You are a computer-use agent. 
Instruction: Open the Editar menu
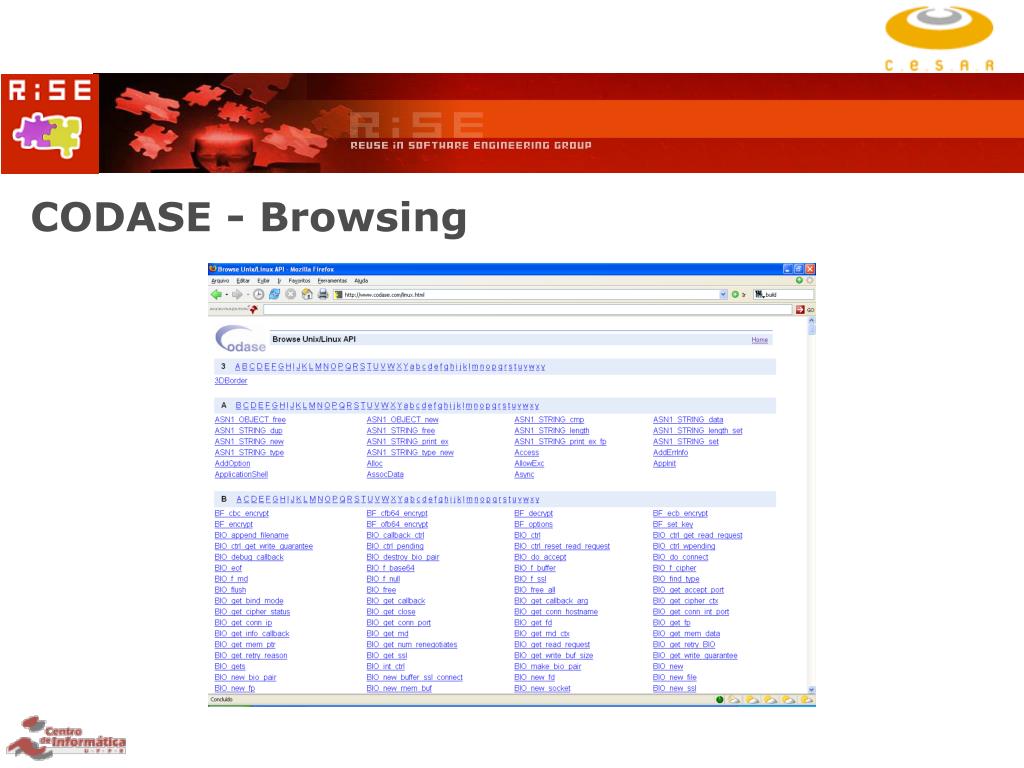coord(243,281)
